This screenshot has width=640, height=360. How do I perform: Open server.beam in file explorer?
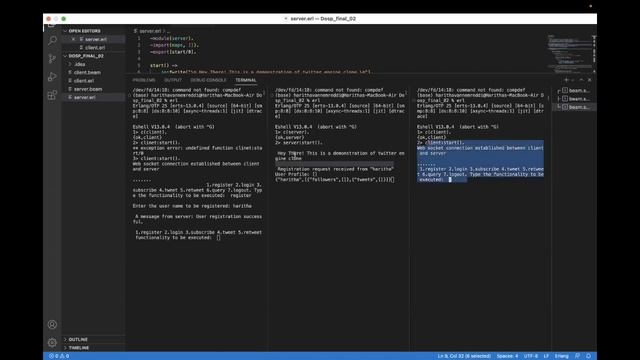[93, 89]
